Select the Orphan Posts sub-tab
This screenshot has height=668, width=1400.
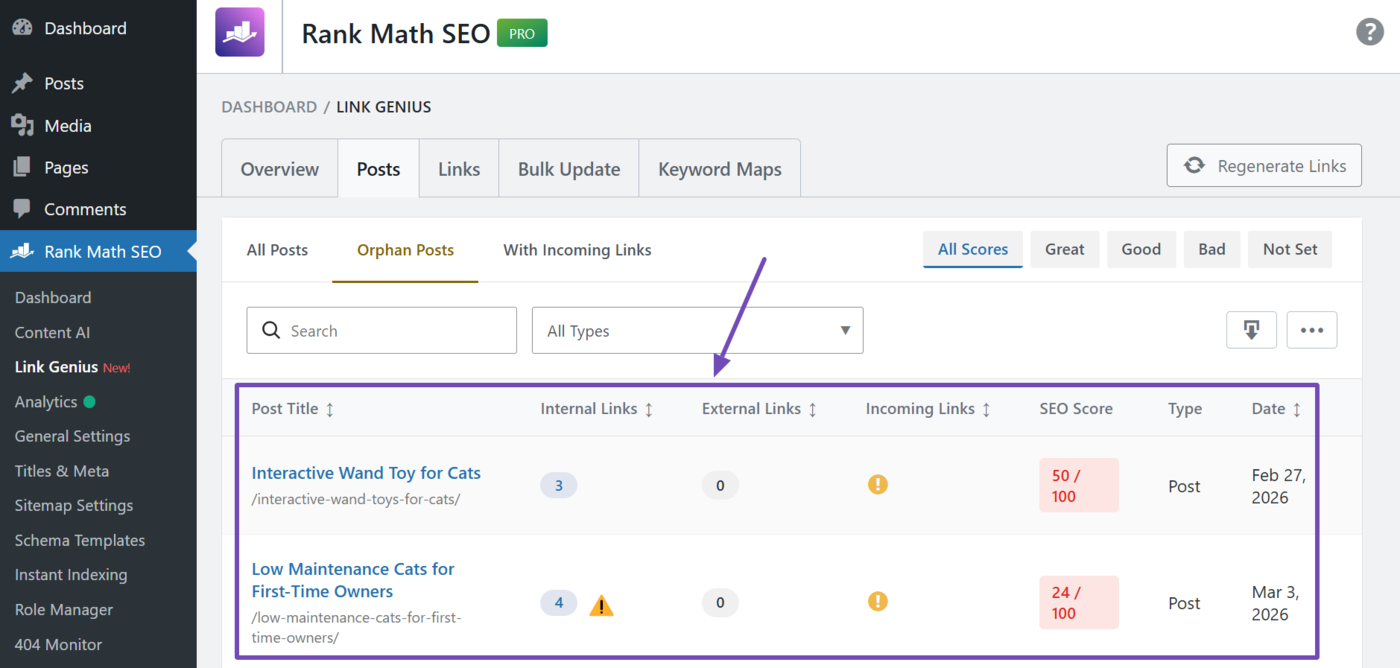[405, 250]
